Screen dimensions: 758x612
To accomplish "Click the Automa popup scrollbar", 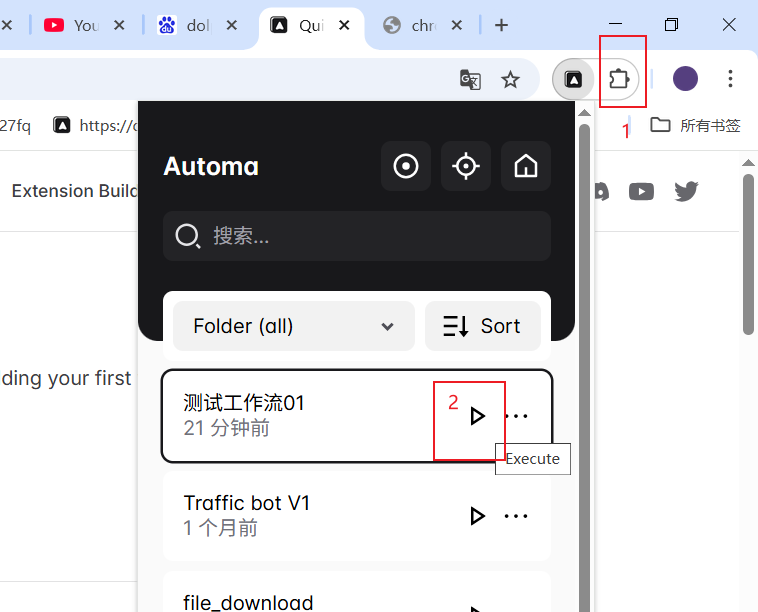I will [584, 367].
